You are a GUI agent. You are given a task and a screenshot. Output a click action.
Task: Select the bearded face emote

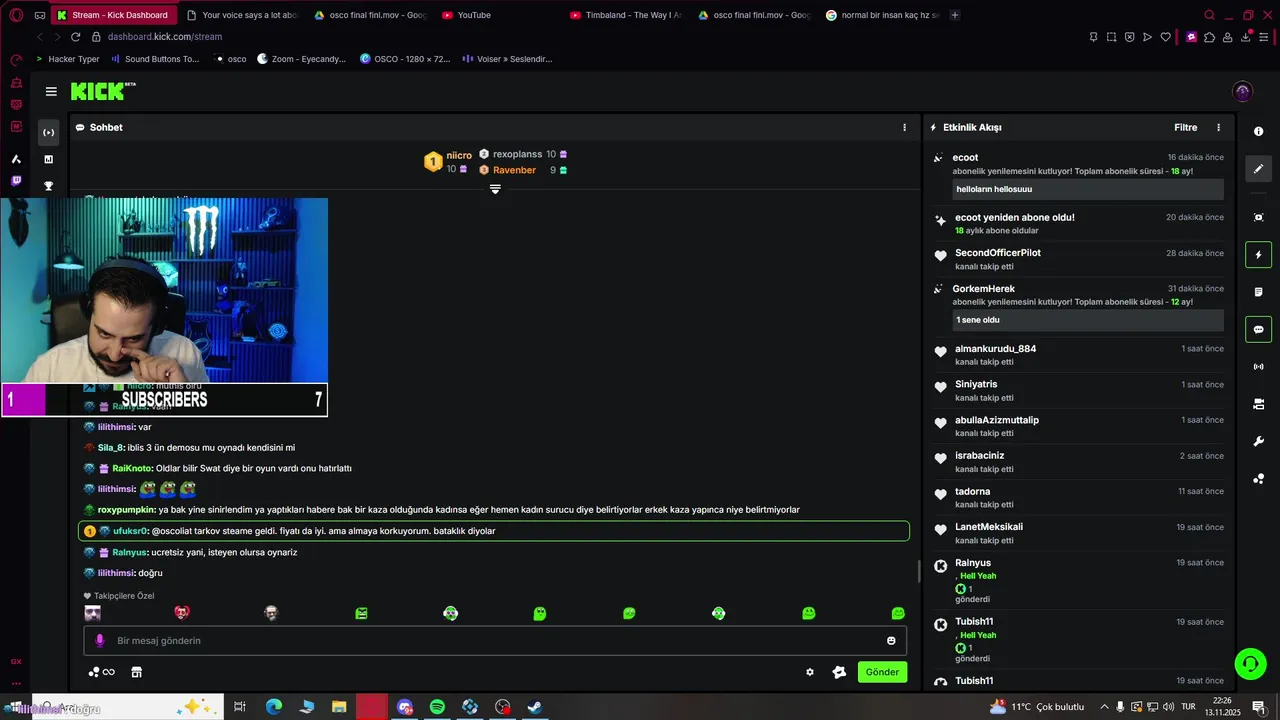click(271, 613)
